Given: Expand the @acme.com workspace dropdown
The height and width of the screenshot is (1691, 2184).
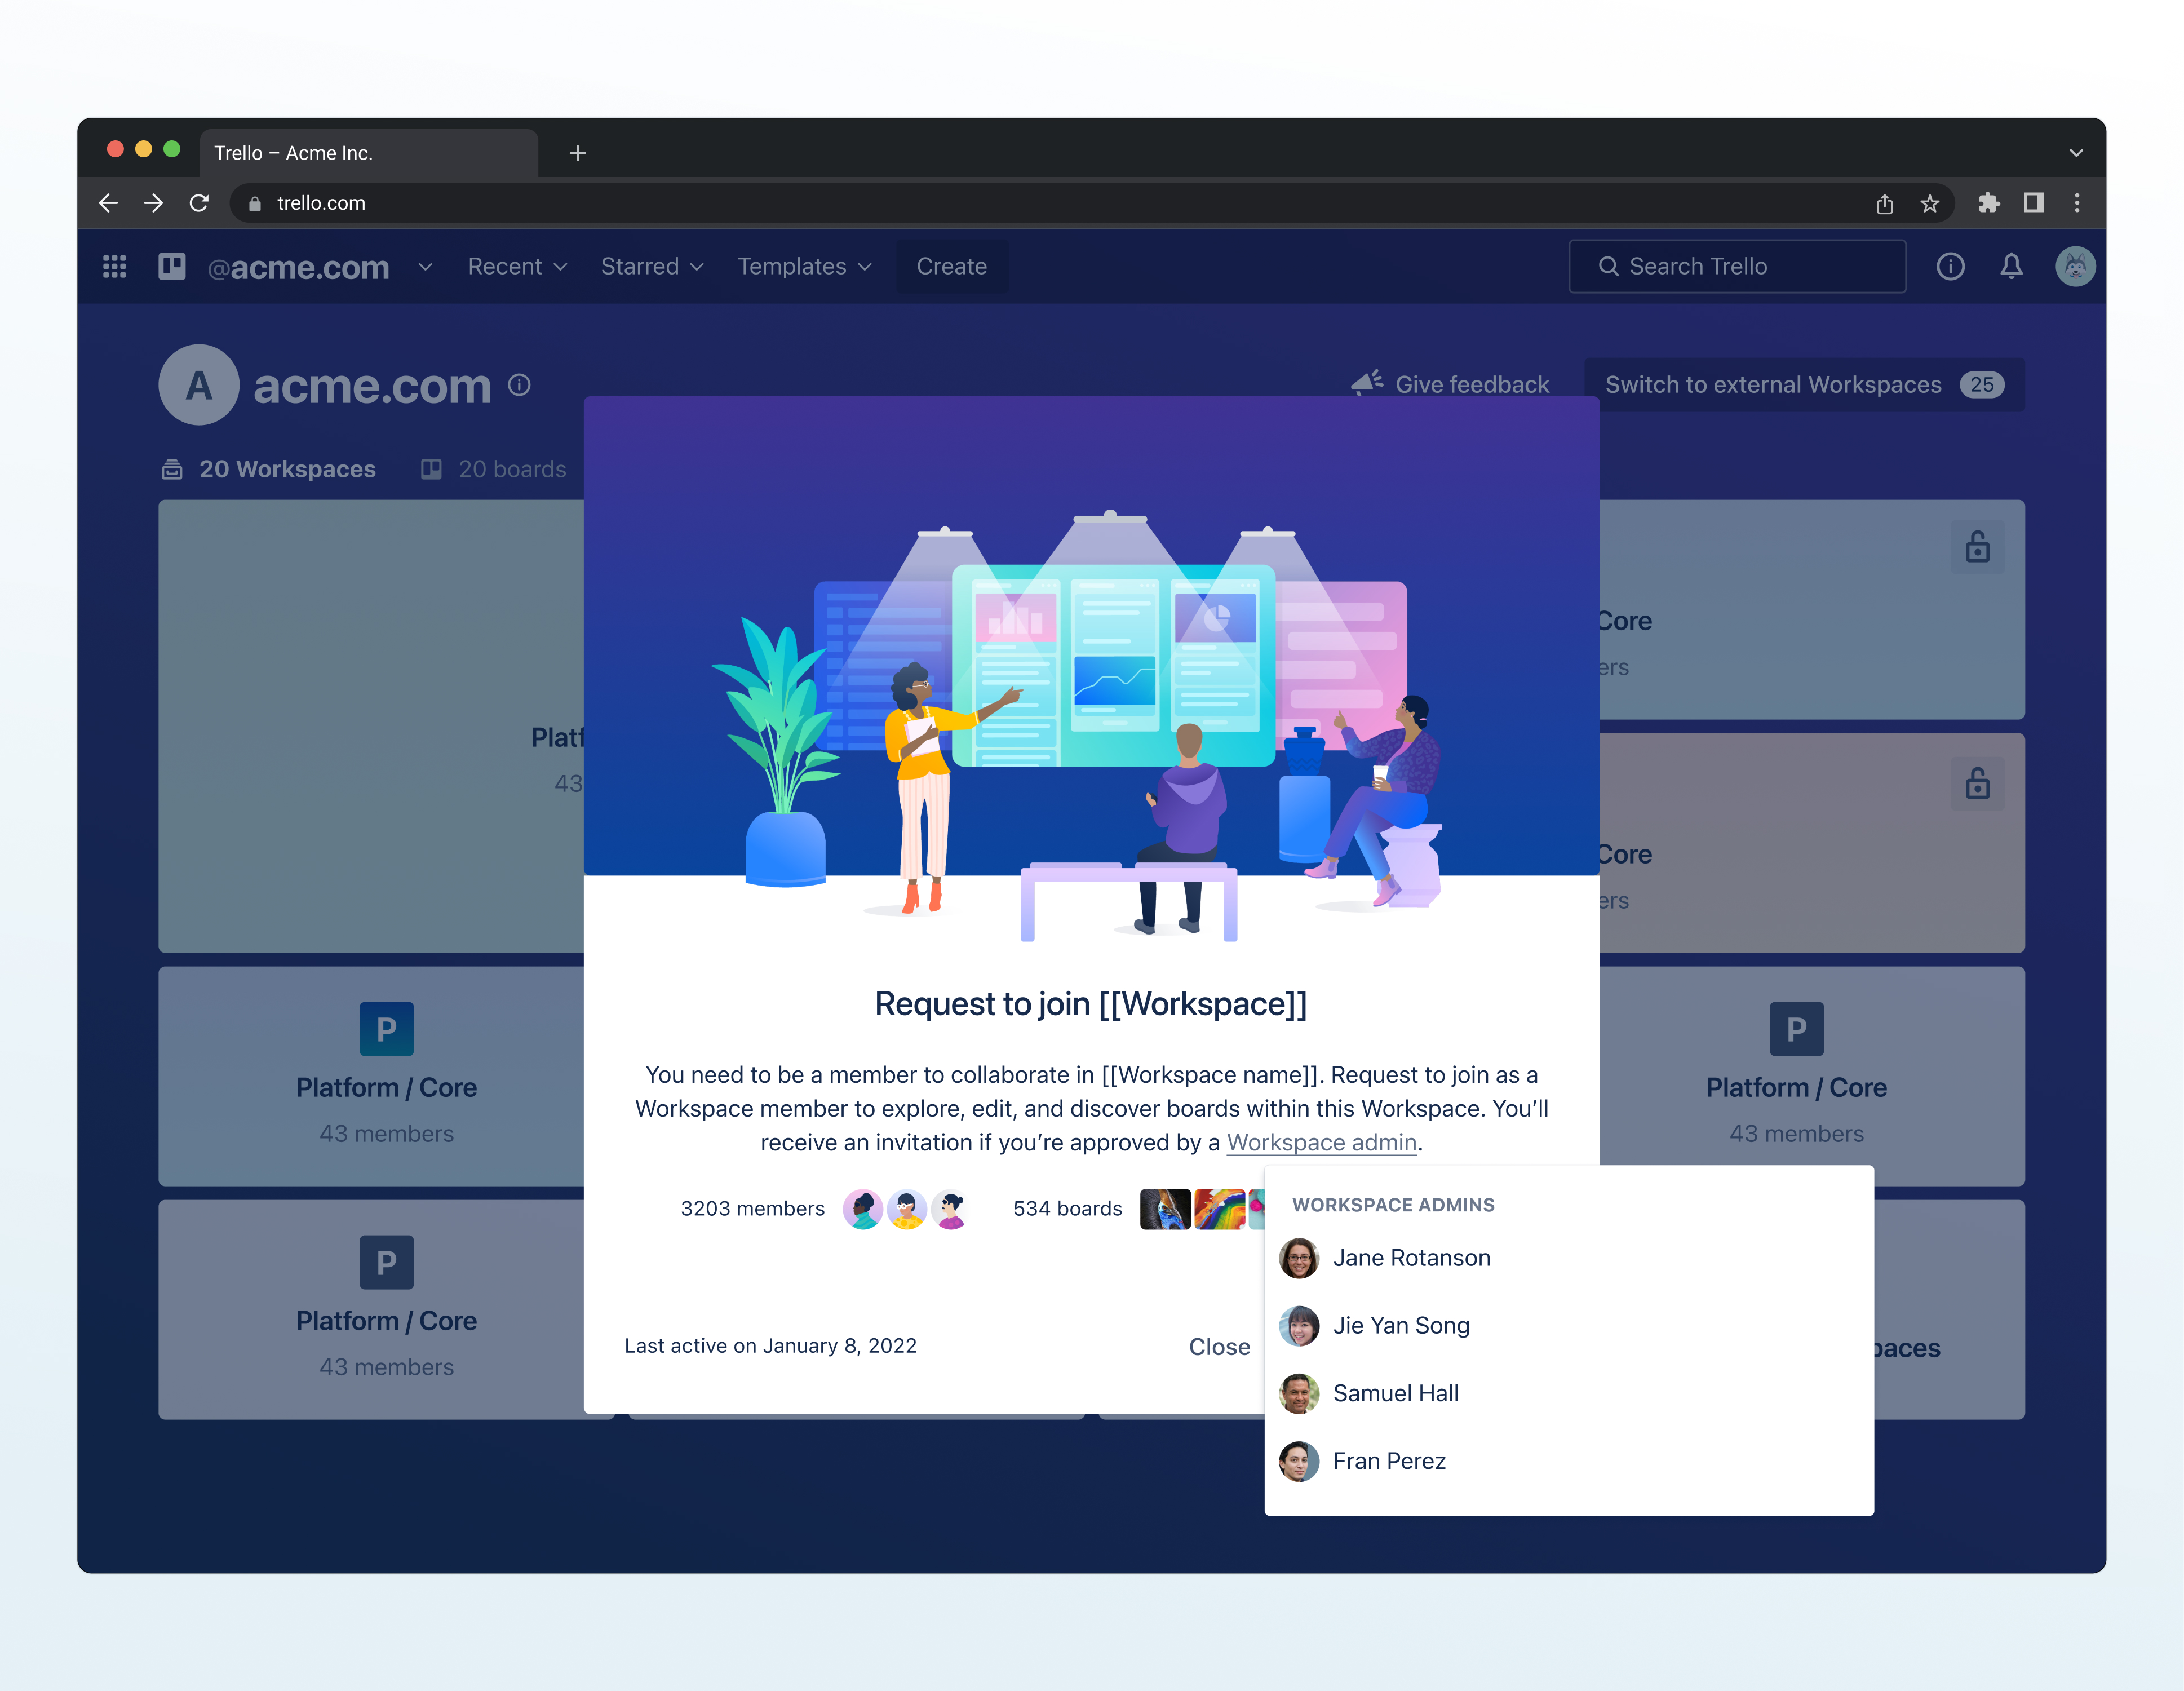Looking at the screenshot, I should point(424,267).
